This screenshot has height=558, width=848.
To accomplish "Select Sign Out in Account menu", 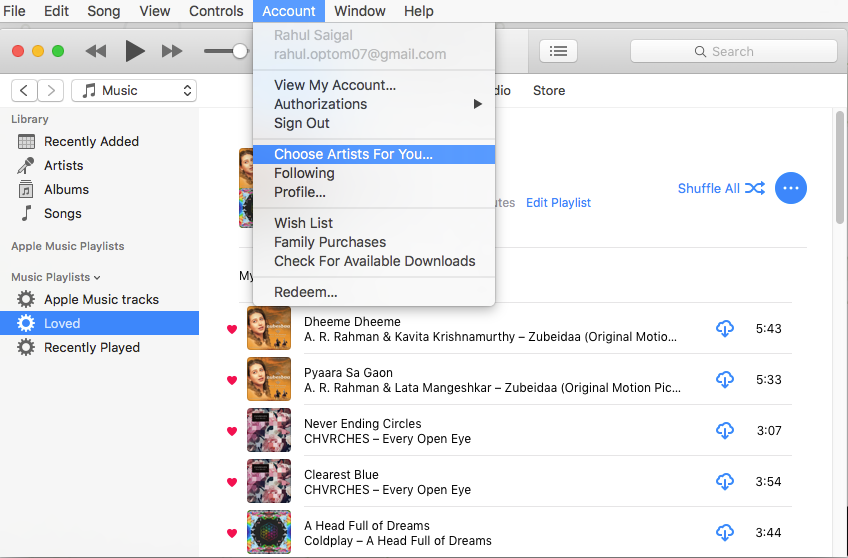I will [374, 123].
